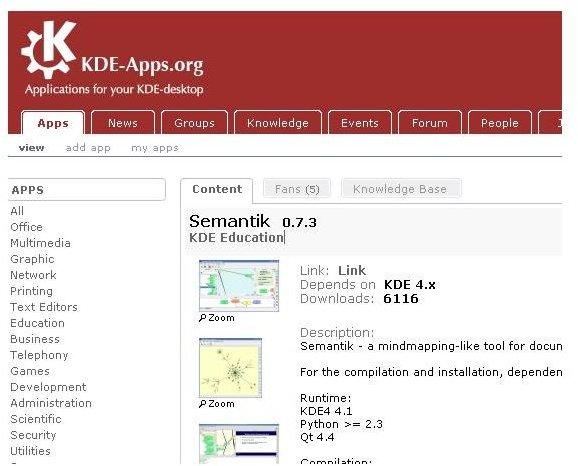Image resolution: width=578 pixels, height=466 pixels.
Task: Open the yellow mindmap thumbnail
Action: [230, 368]
